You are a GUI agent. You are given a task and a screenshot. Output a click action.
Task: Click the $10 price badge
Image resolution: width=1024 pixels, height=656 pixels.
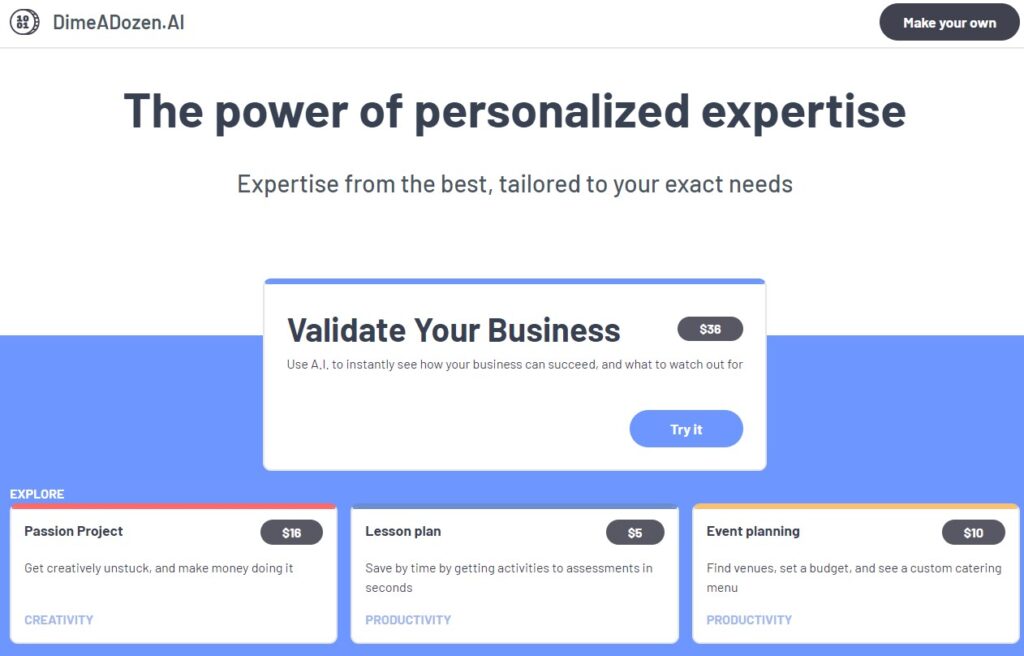(x=973, y=533)
